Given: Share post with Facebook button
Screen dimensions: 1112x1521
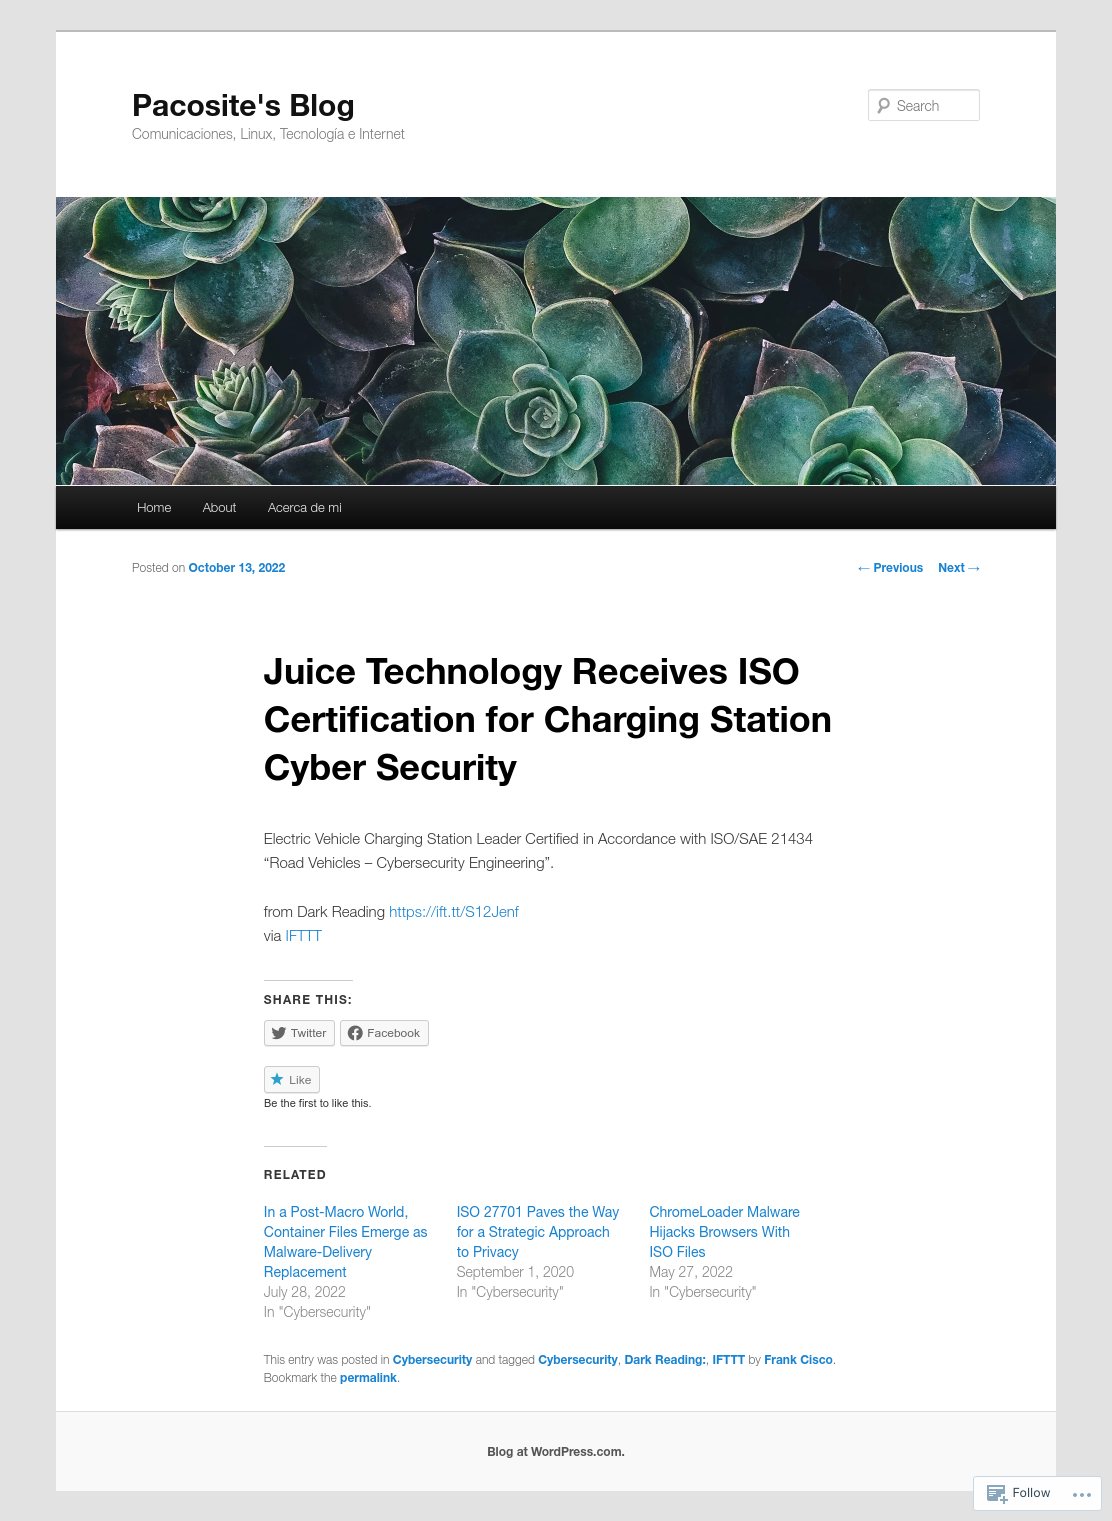Looking at the screenshot, I should (384, 1033).
